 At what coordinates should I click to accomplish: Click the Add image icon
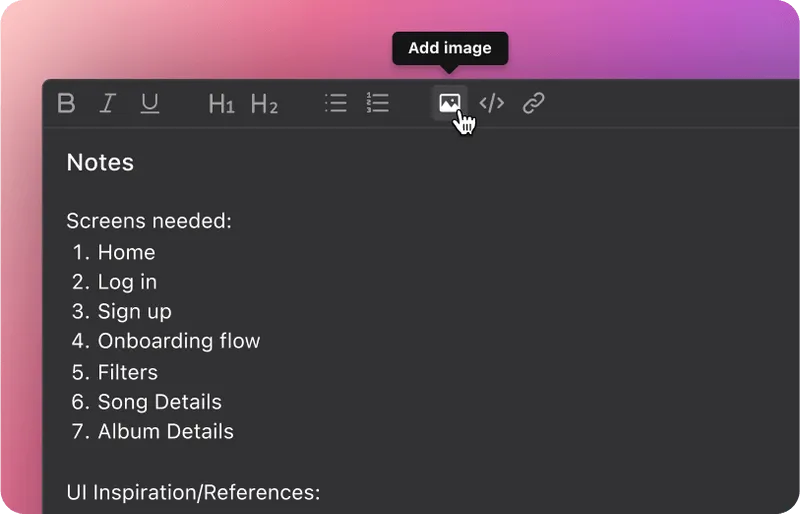[x=450, y=103]
